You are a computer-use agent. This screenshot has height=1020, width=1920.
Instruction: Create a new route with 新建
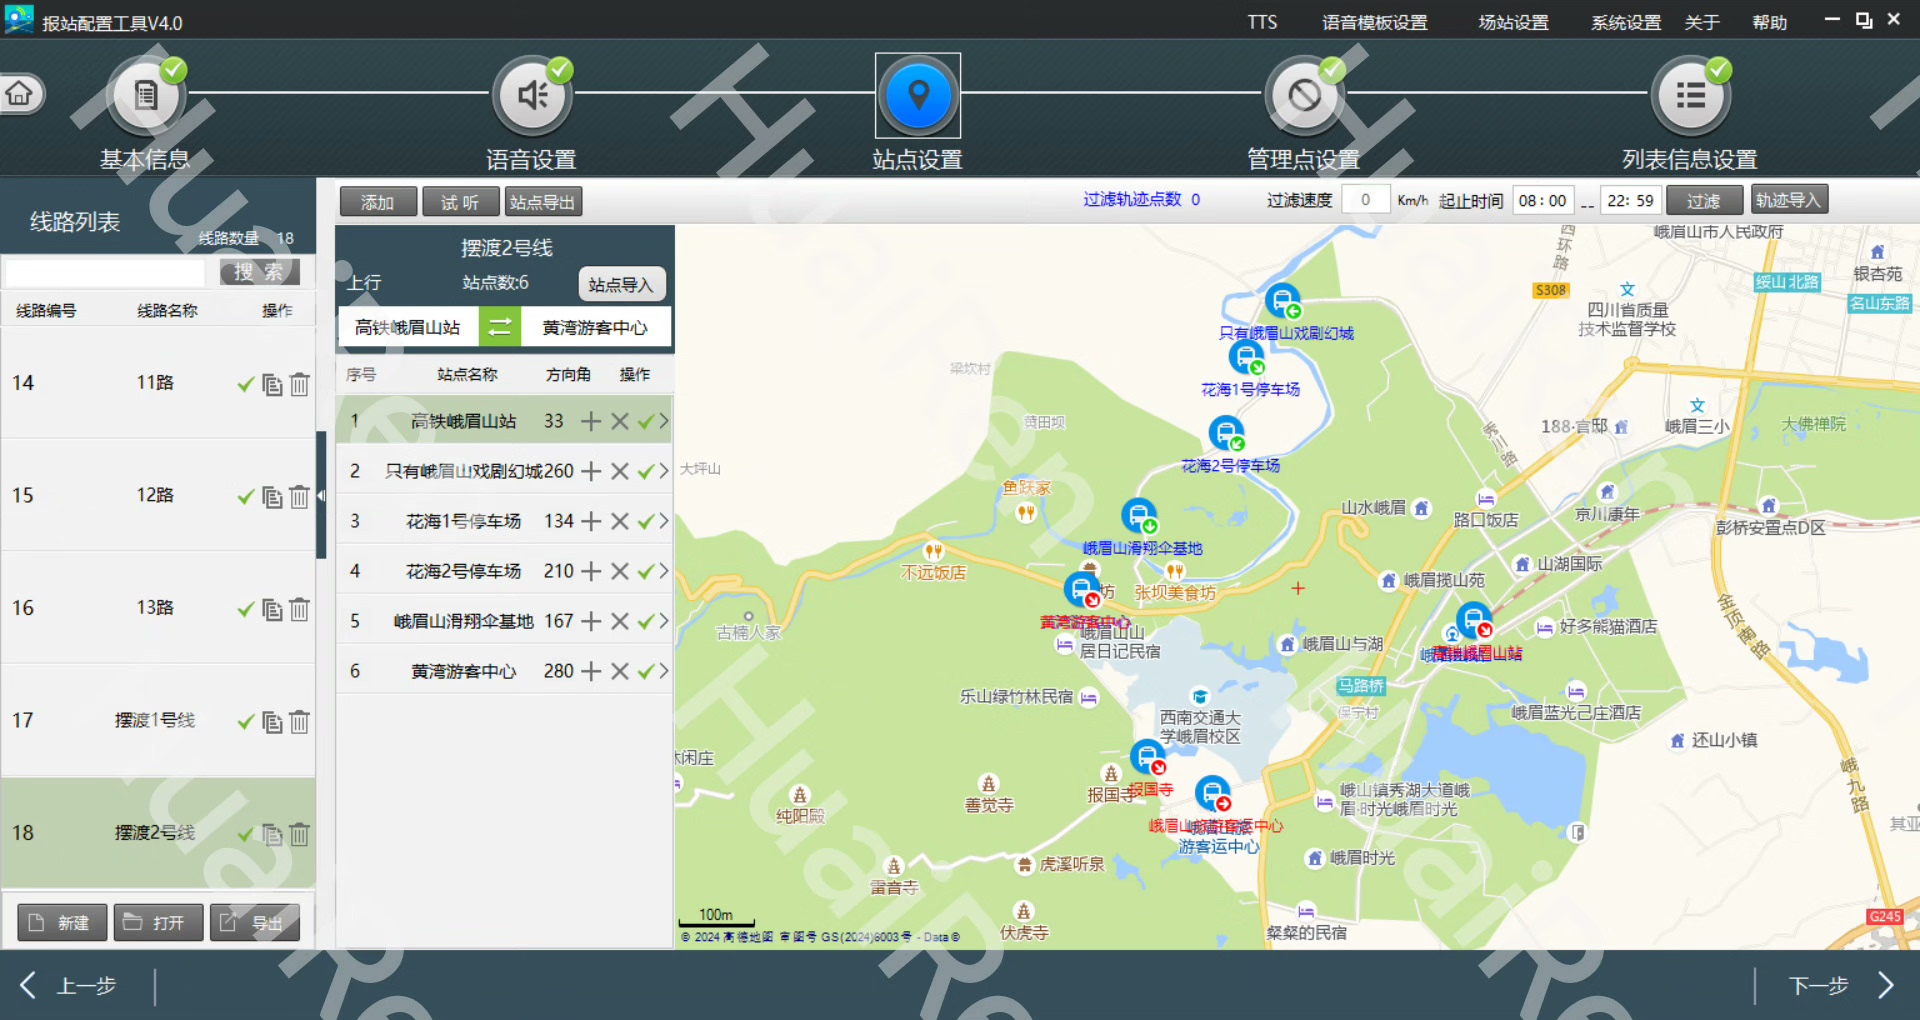pyautogui.click(x=62, y=922)
